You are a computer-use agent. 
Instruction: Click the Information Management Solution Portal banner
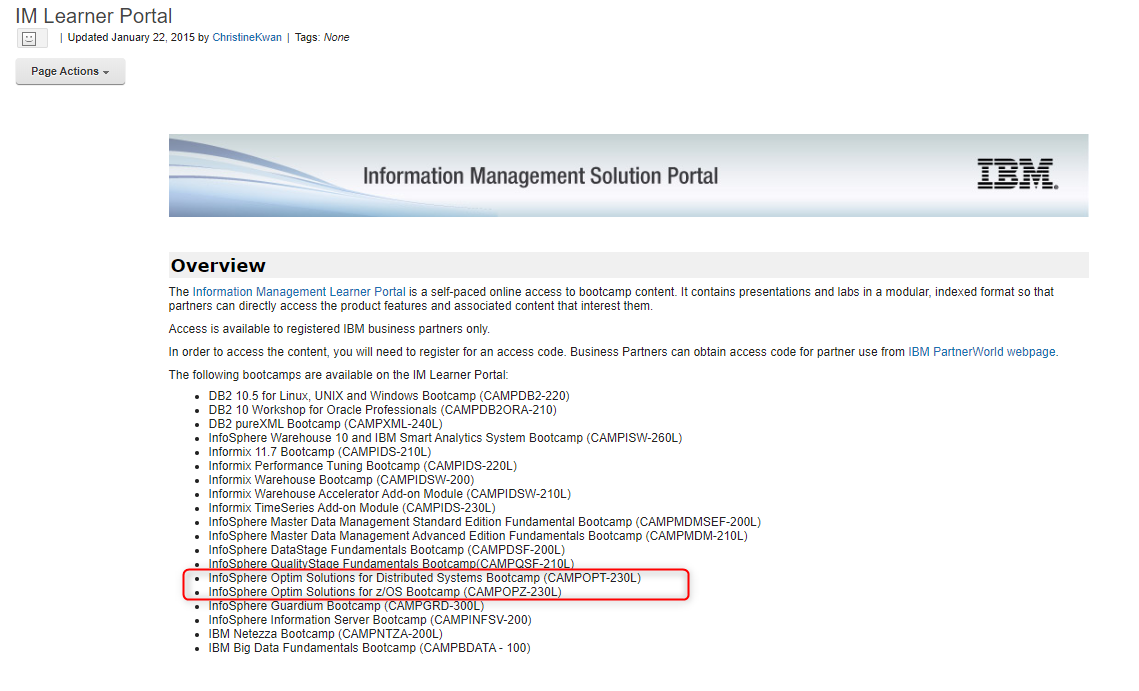[628, 175]
